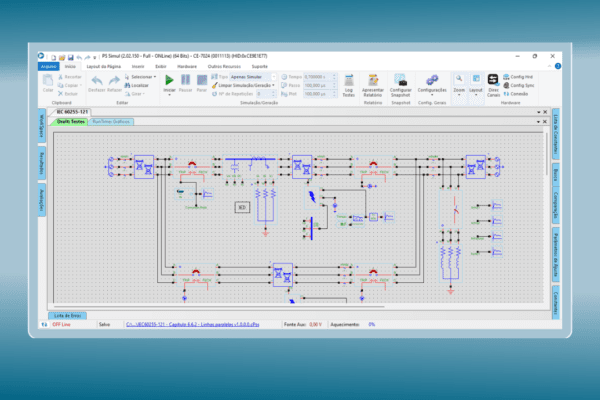Click the Colar paste icon
The width and height of the screenshot is (600, 400).
[x=48, y=81]
